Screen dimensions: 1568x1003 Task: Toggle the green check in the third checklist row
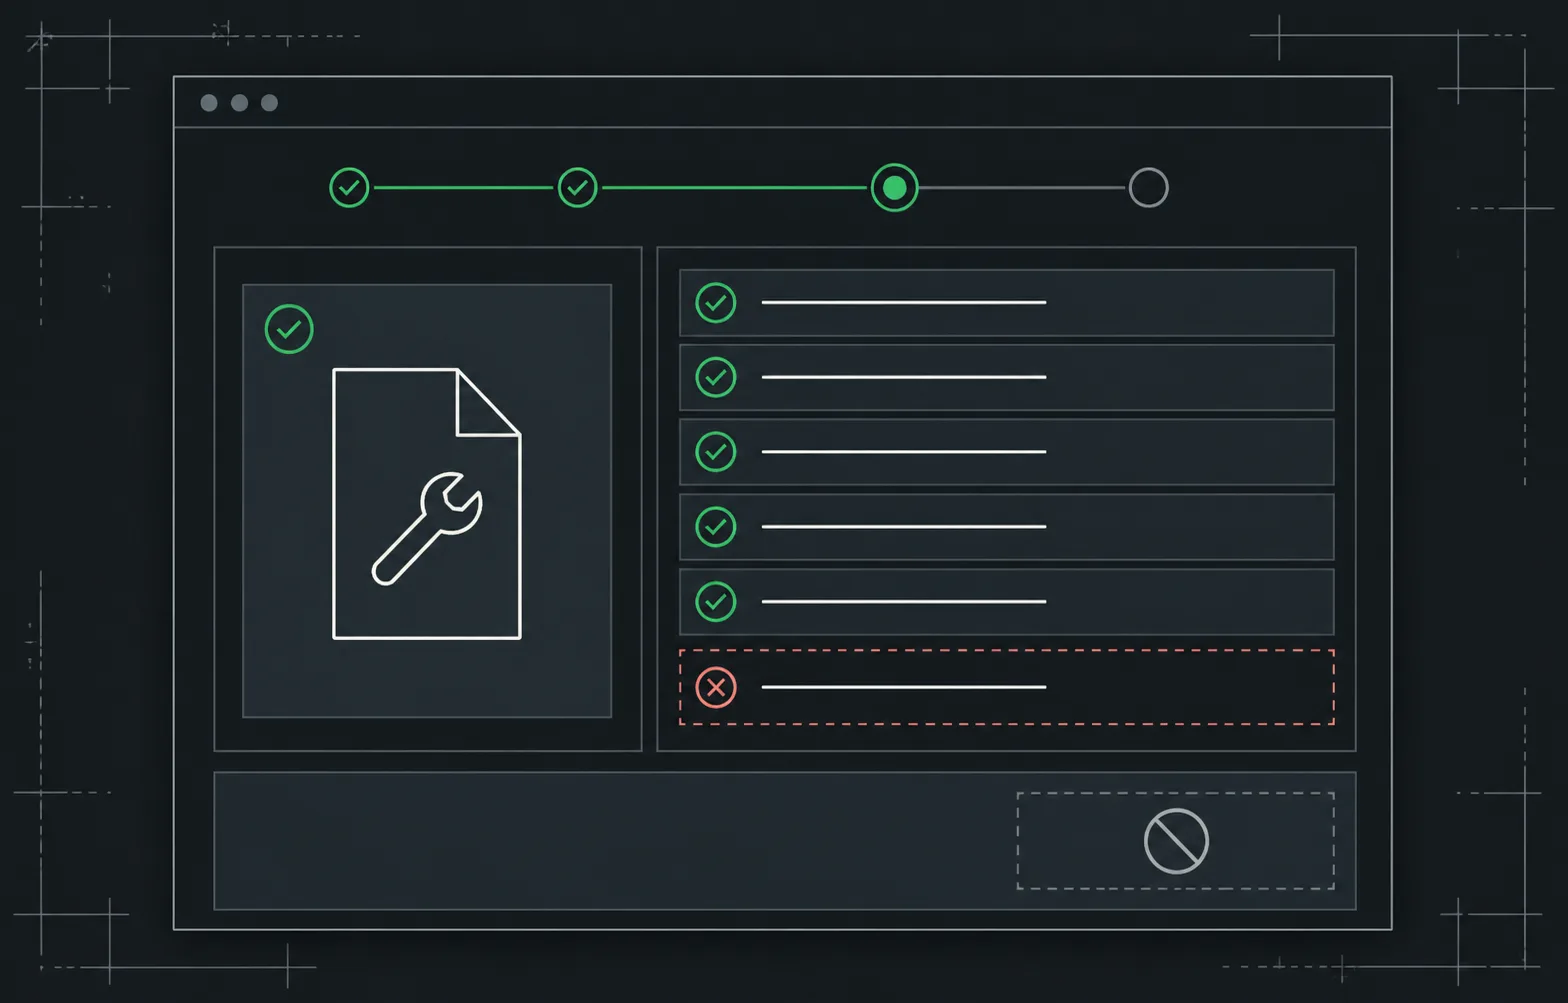click(x=716, y=452)
